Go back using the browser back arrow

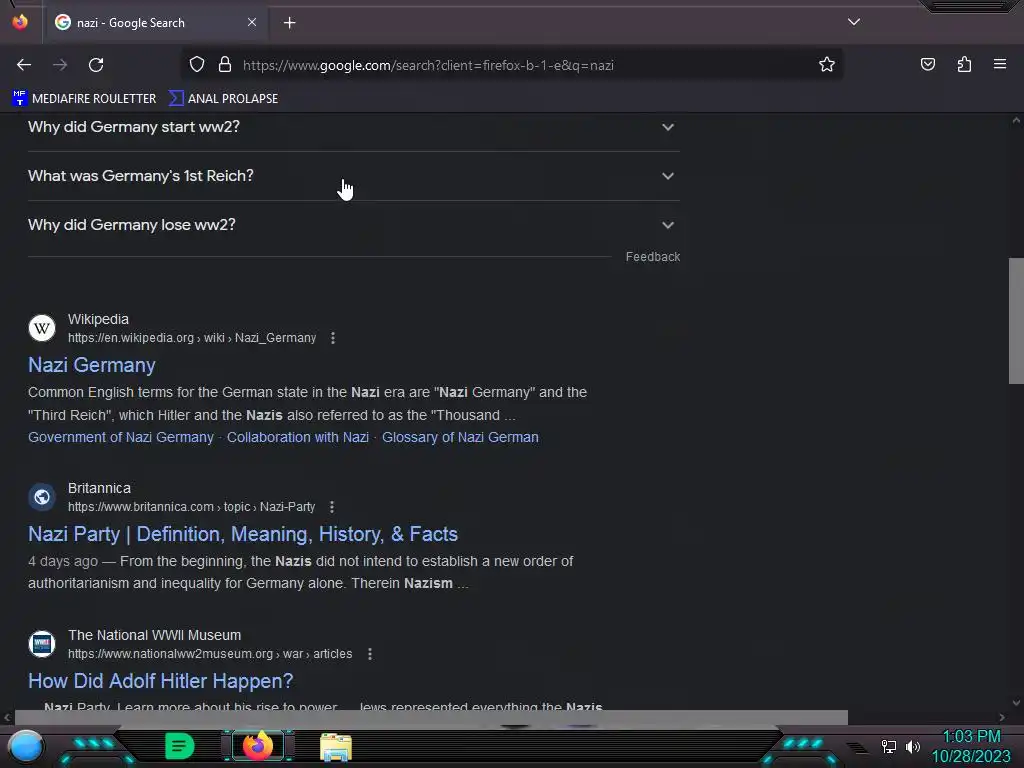pos(24,65)
